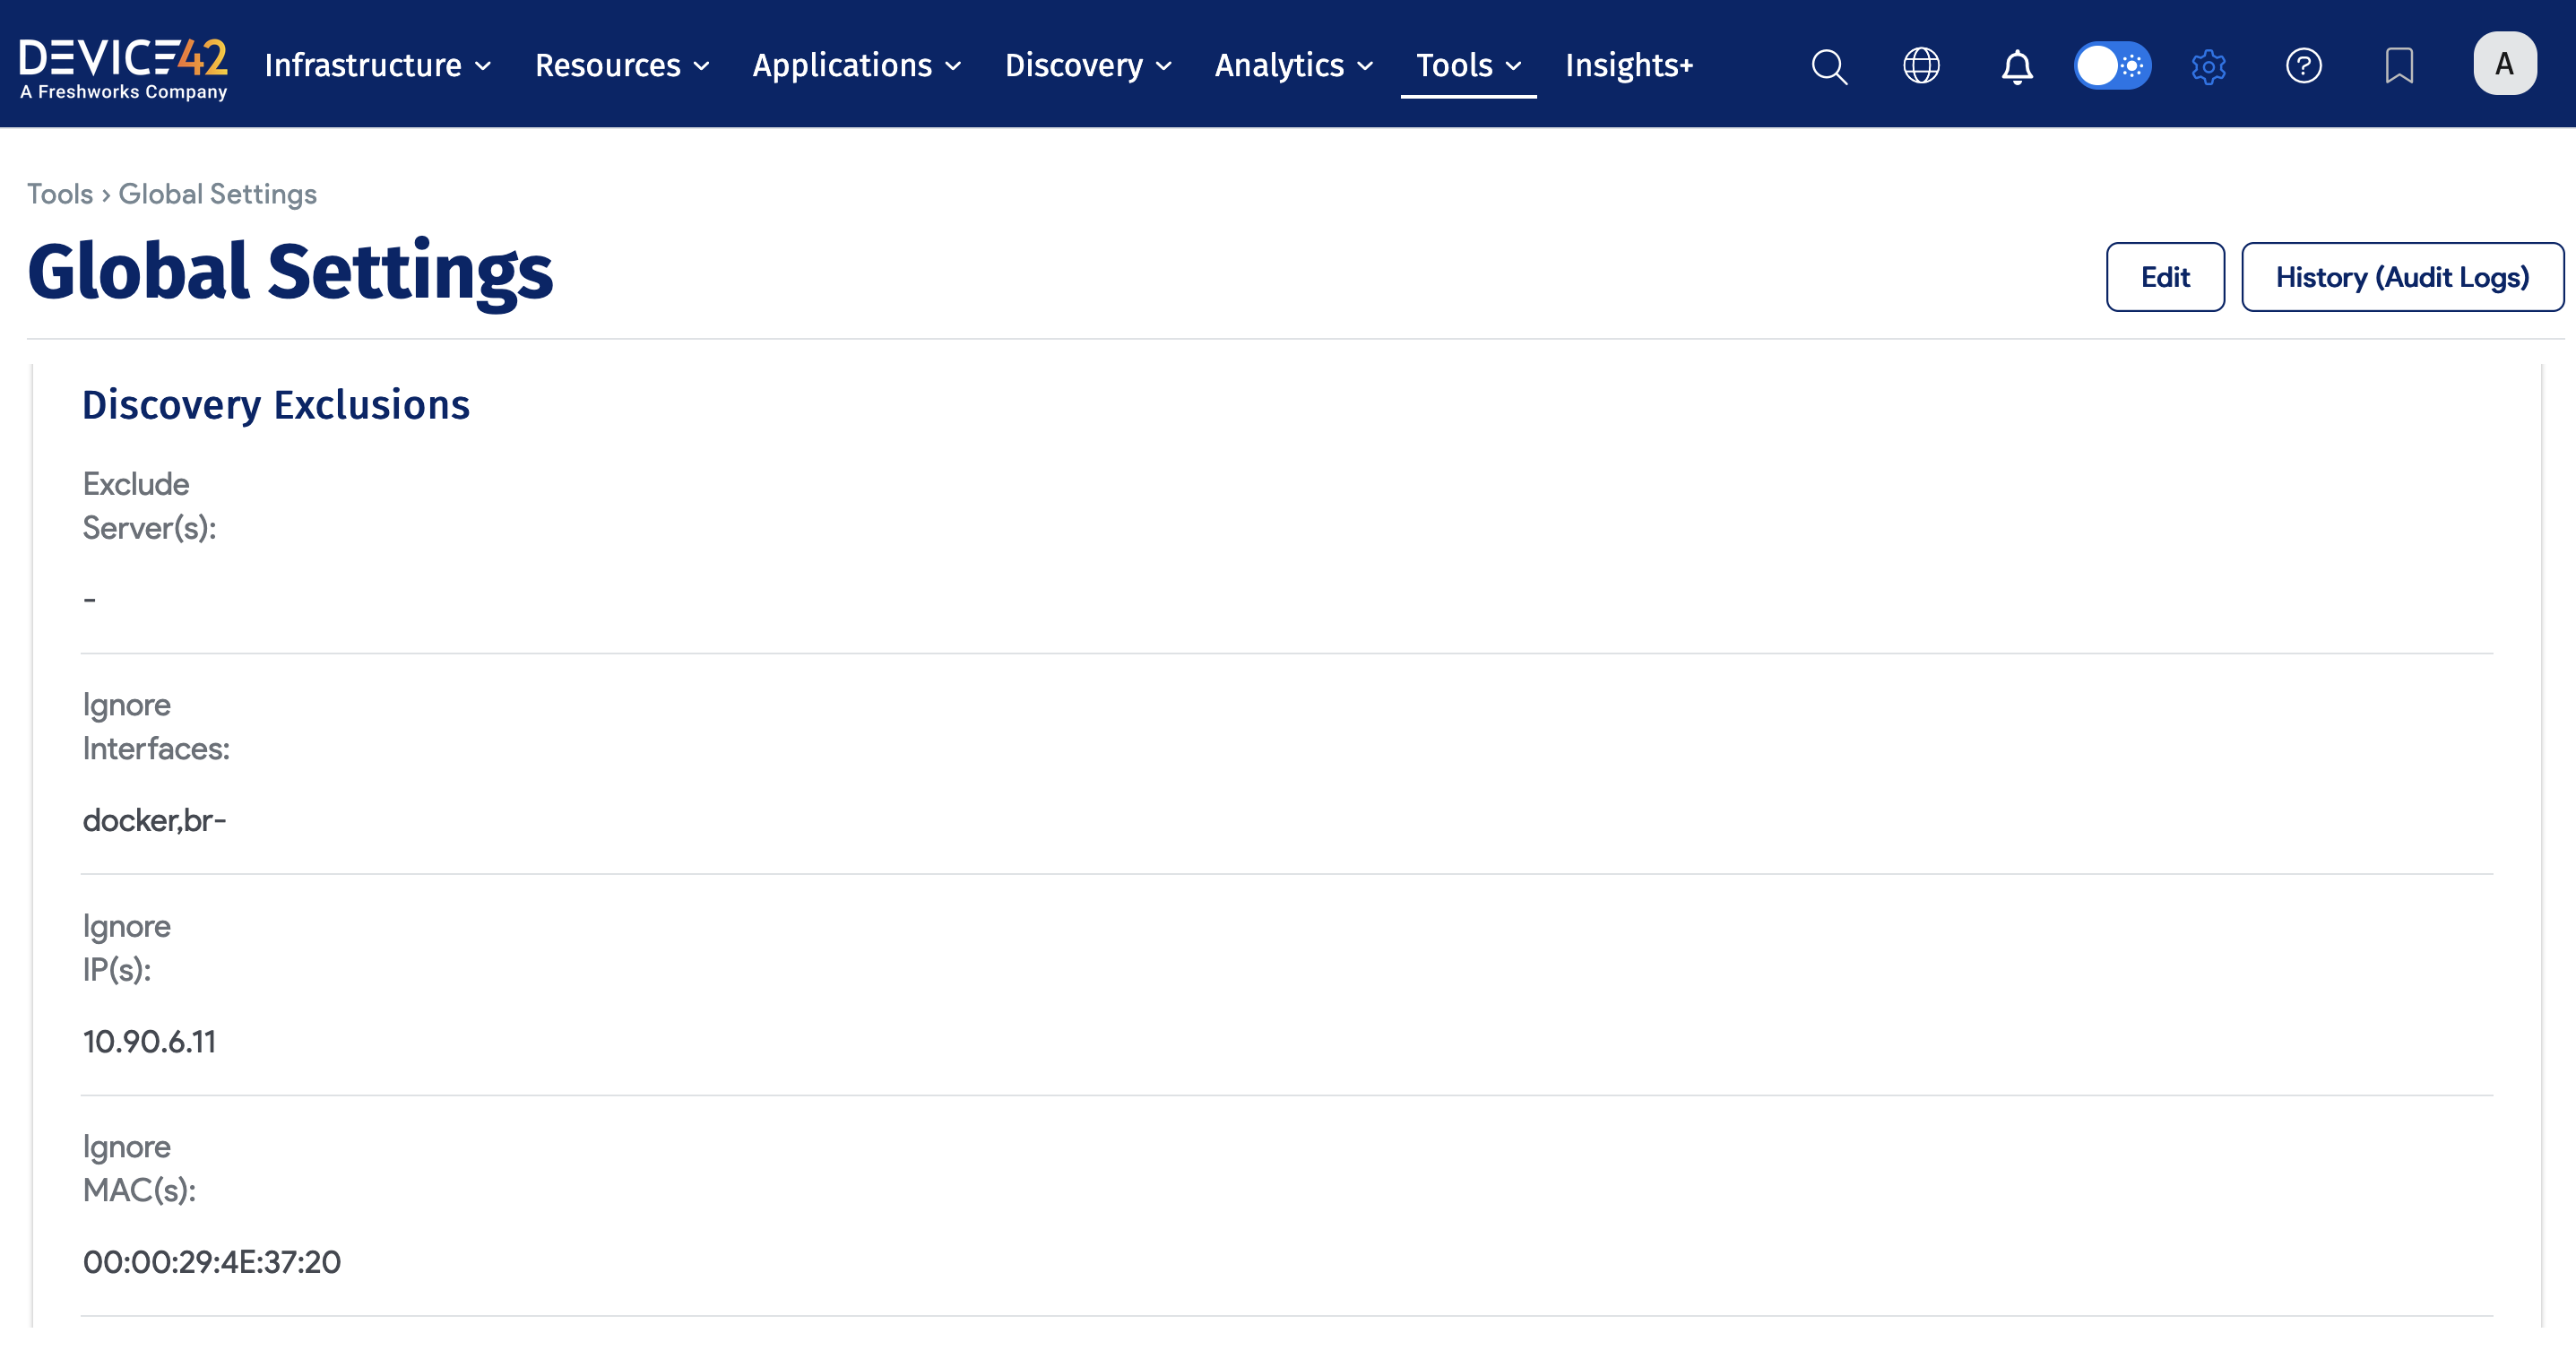Screen dimensions: 2576x1359
Task: Expand the Resources dropdown menu
Action: (x=621, y=66)
